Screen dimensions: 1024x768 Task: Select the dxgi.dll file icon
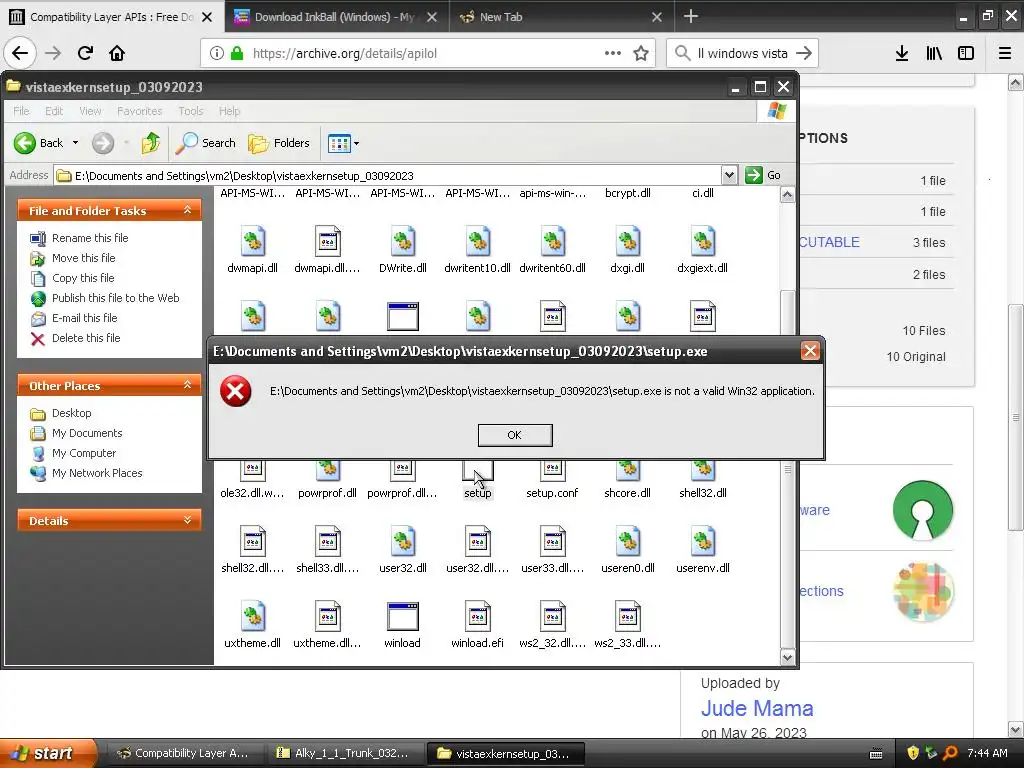click(x=628, y=242)
